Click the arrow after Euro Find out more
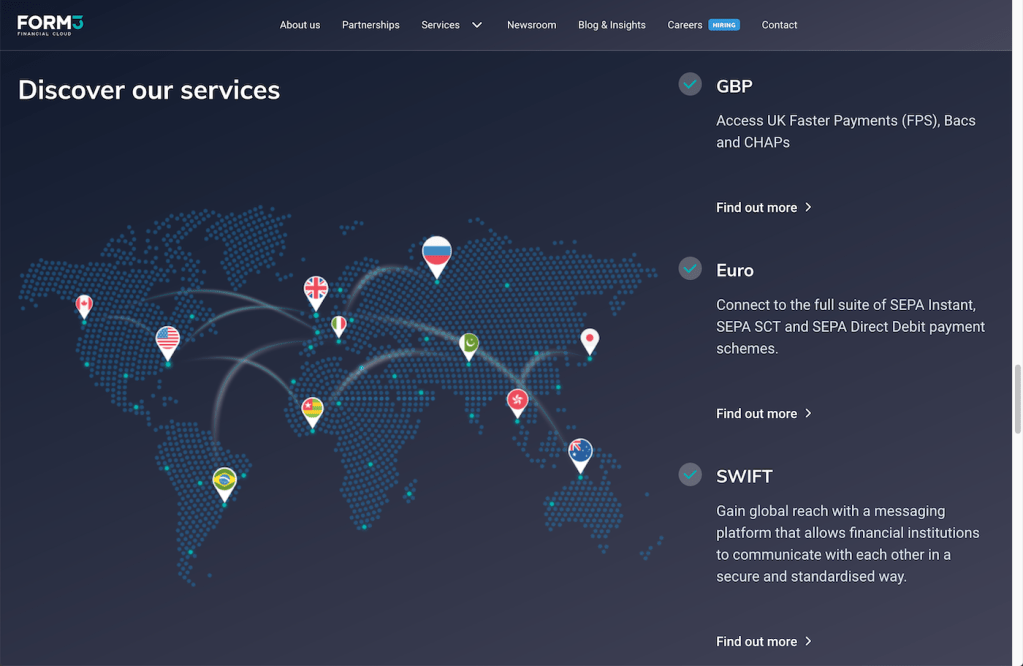 point(808,413)
